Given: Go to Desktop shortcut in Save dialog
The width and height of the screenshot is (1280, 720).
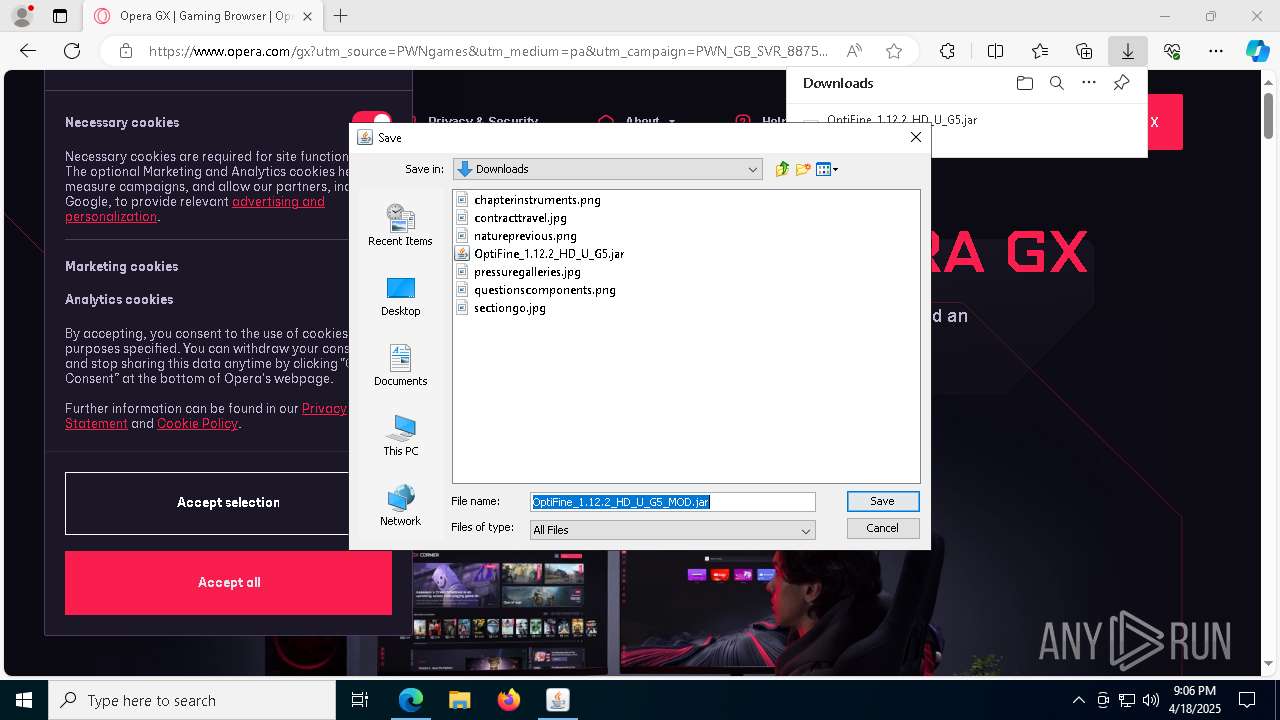Looking at the screenshot, I should pyautogui.click(x=400, y=296).
